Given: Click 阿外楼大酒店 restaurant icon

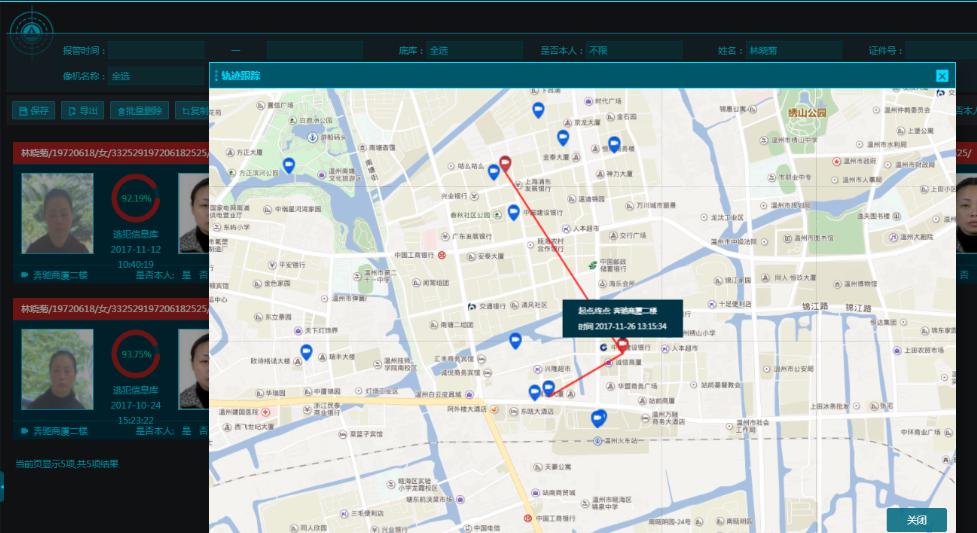Looking at the screenshot, I should (494, 410).
